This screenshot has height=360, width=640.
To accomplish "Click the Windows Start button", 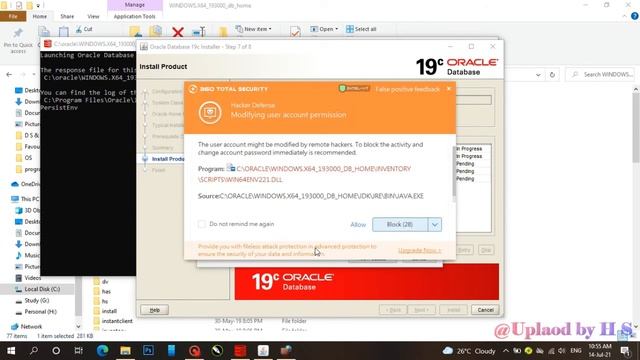I will pos(11,351).
